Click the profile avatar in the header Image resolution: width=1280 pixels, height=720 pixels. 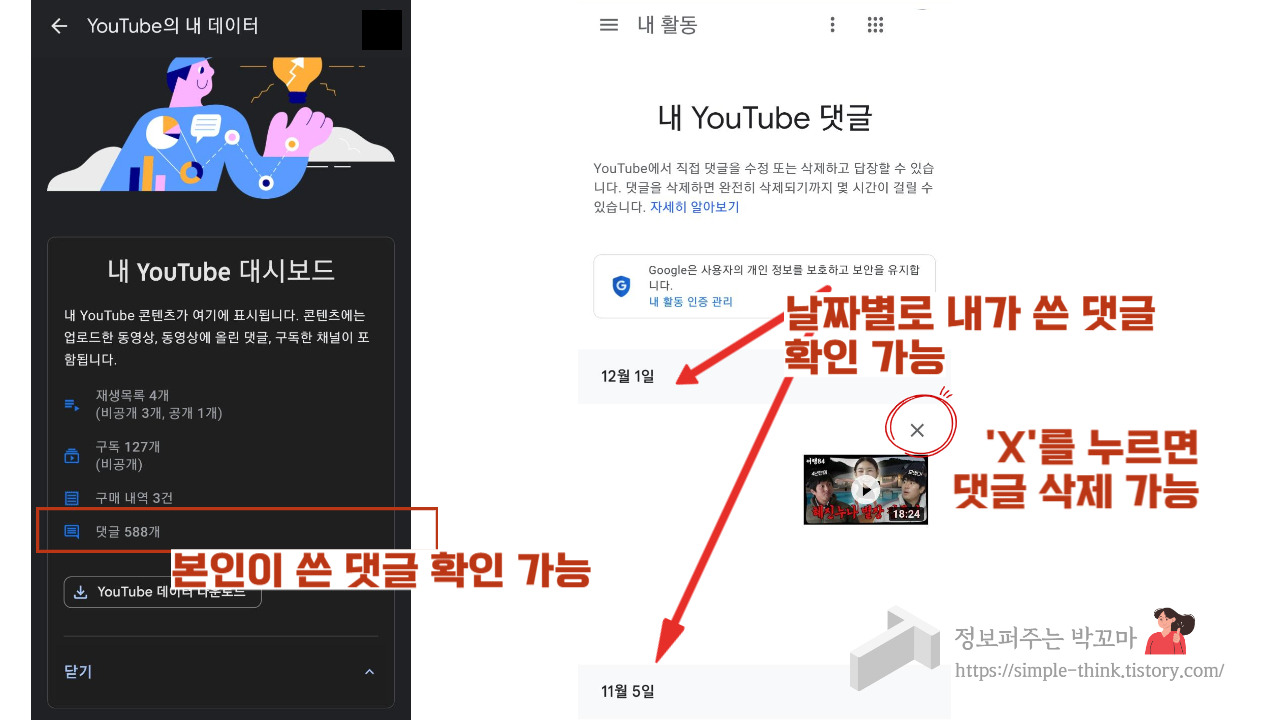pyautogui.click(x=382, y=30)
